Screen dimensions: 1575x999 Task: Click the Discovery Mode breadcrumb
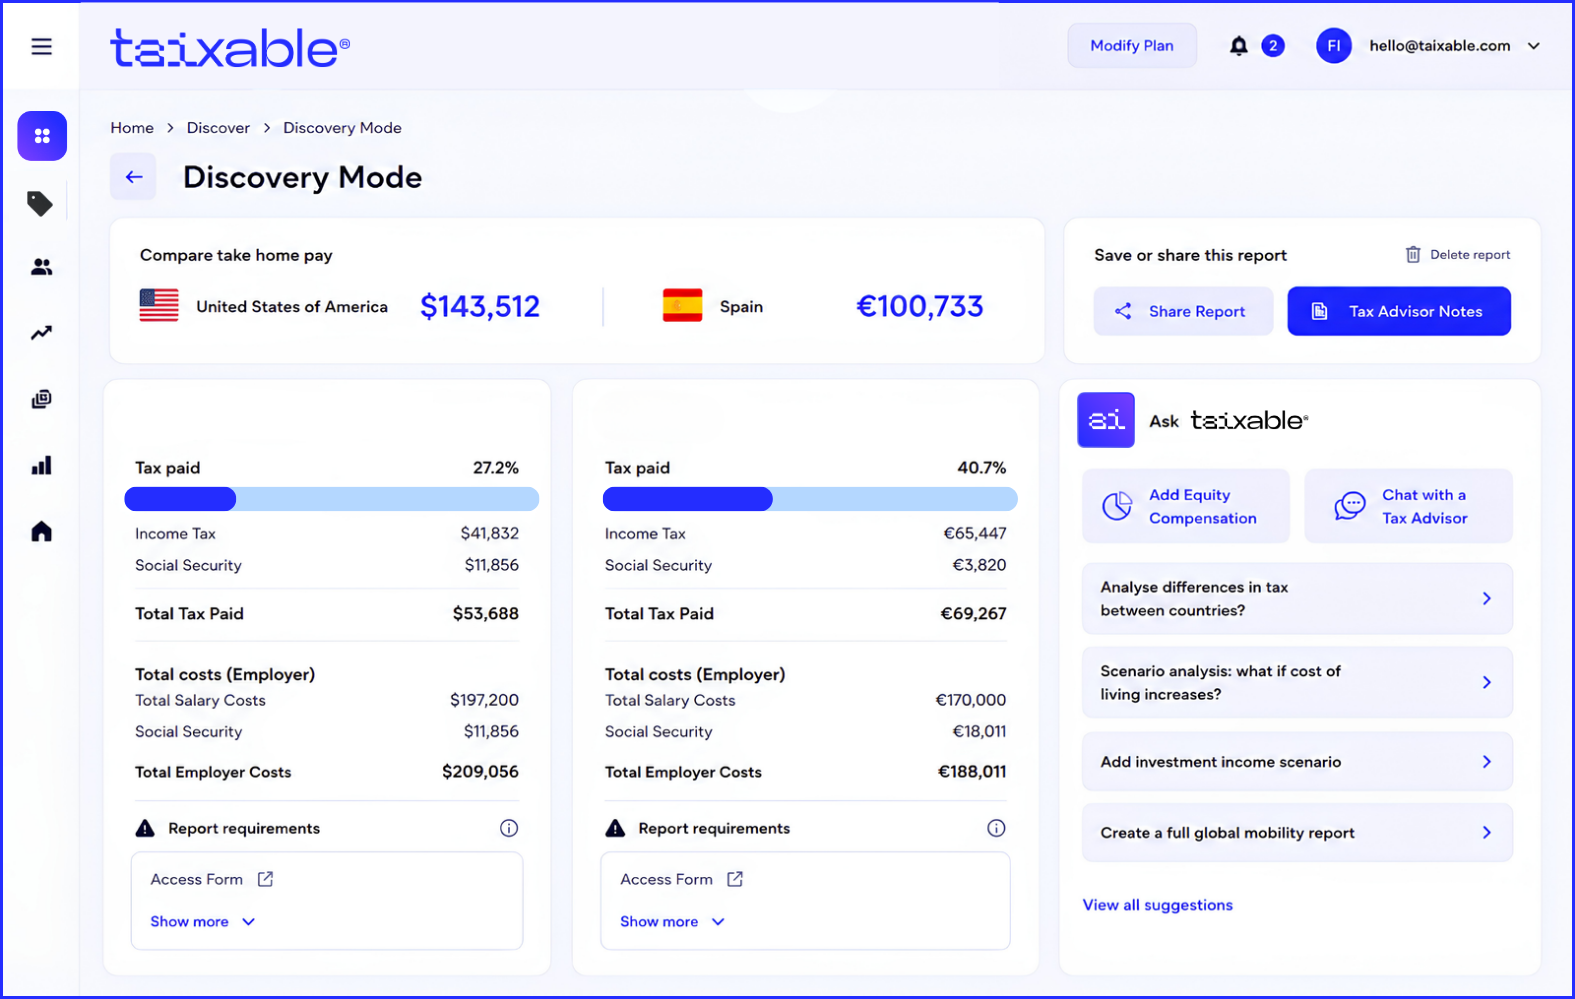[x=342, y=128]
